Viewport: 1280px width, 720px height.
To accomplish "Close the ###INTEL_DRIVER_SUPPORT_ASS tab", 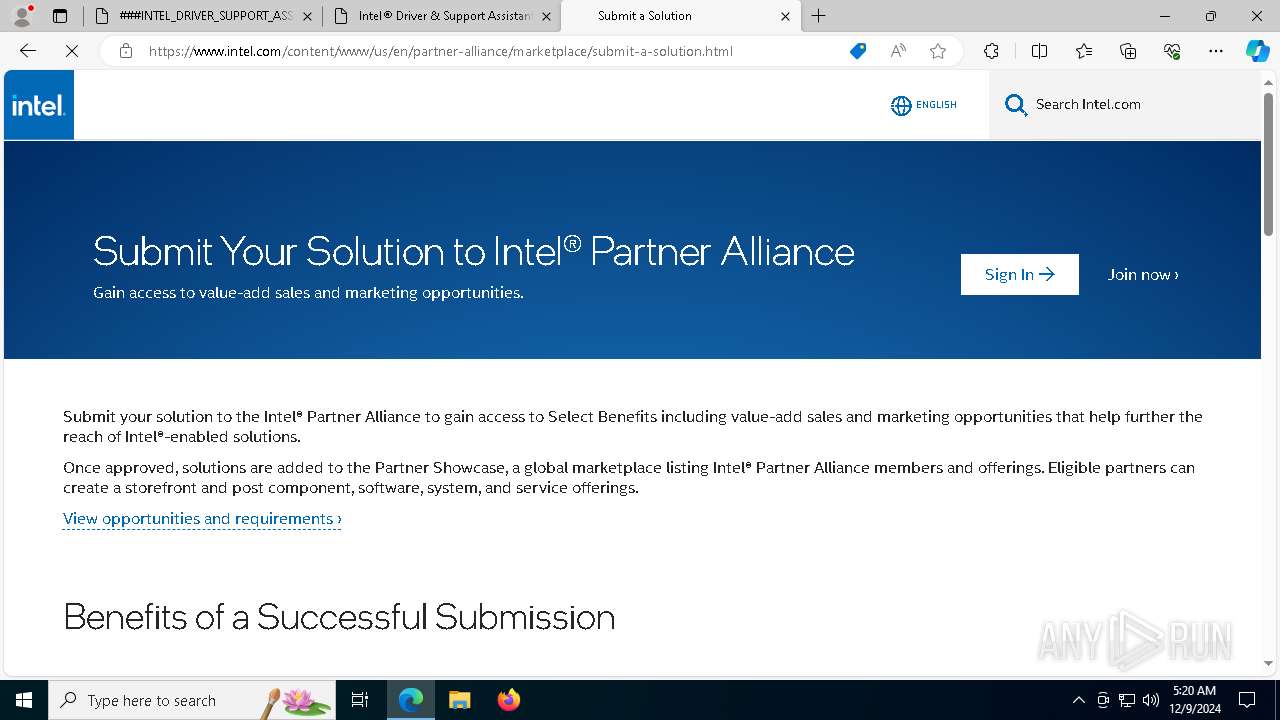I will tap(307, 16).
